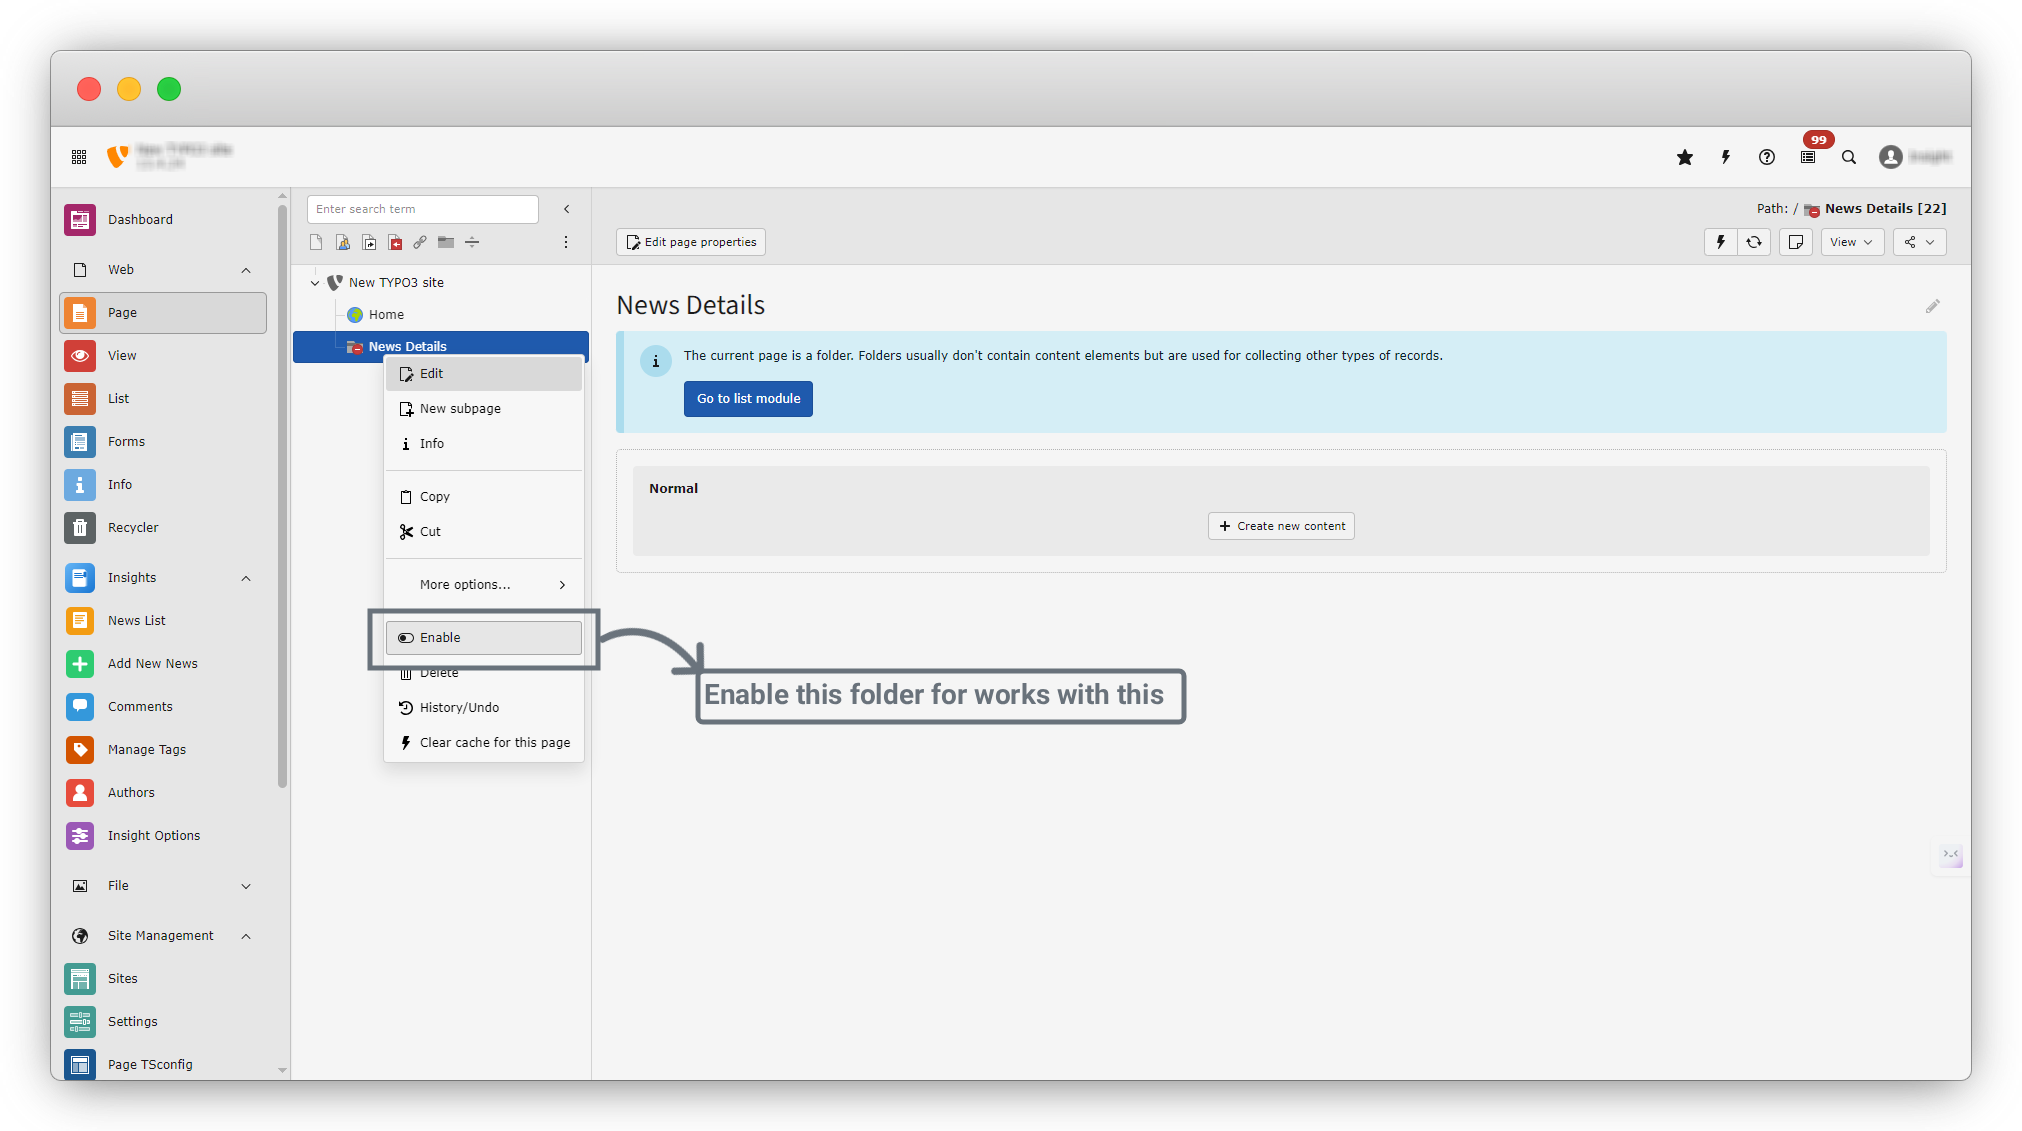Select History/Undo in context menu
This screenshot has width=2022, height=1131.
(x=459, y=708)
